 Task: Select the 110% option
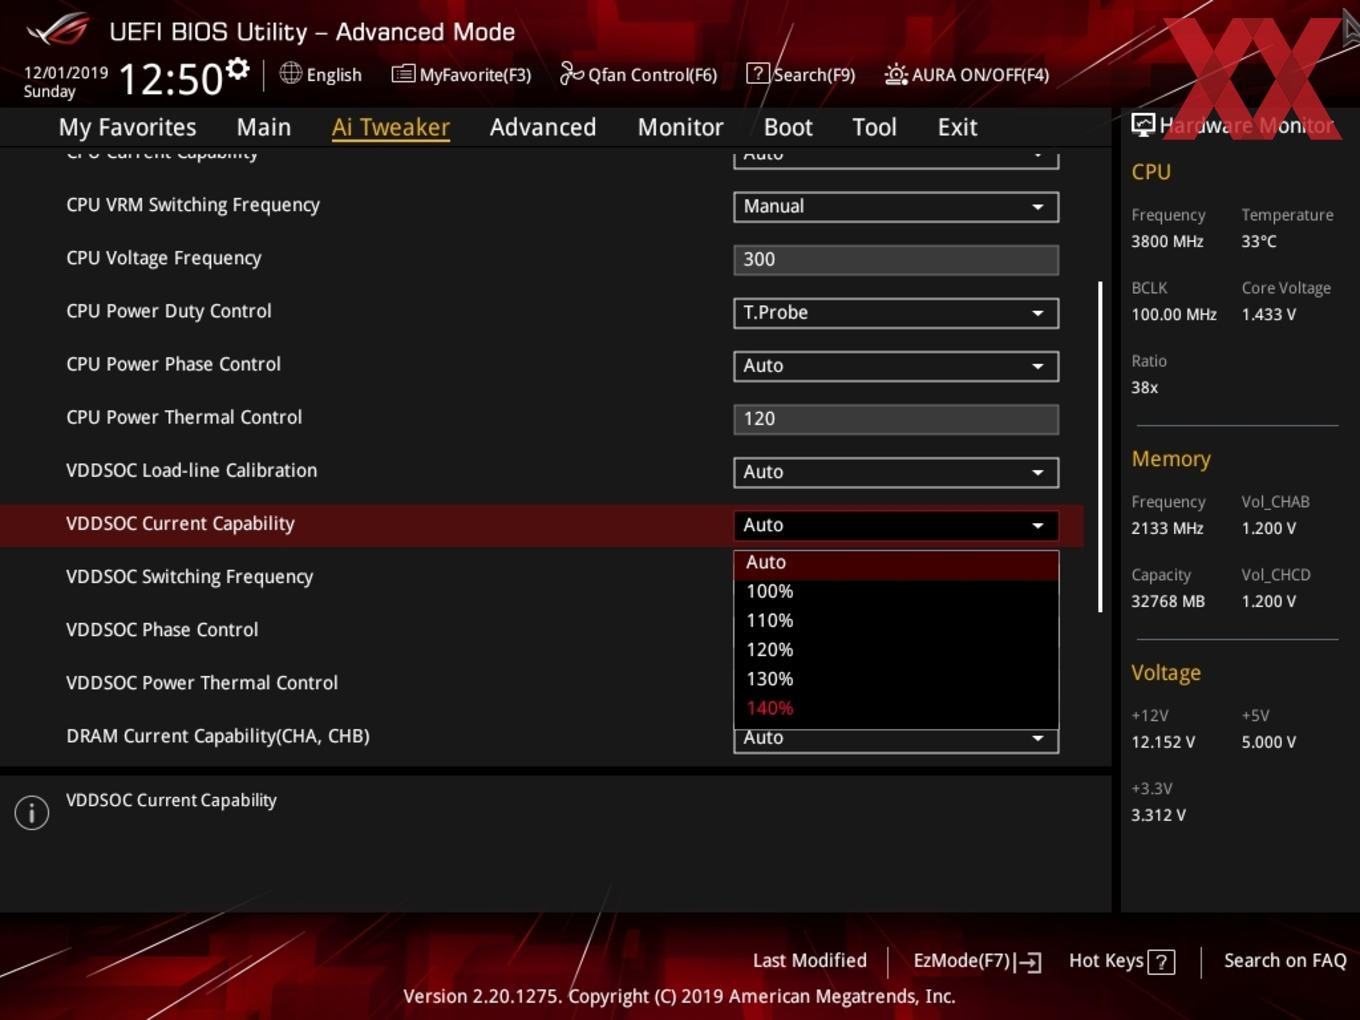click(x=896, y=621)
